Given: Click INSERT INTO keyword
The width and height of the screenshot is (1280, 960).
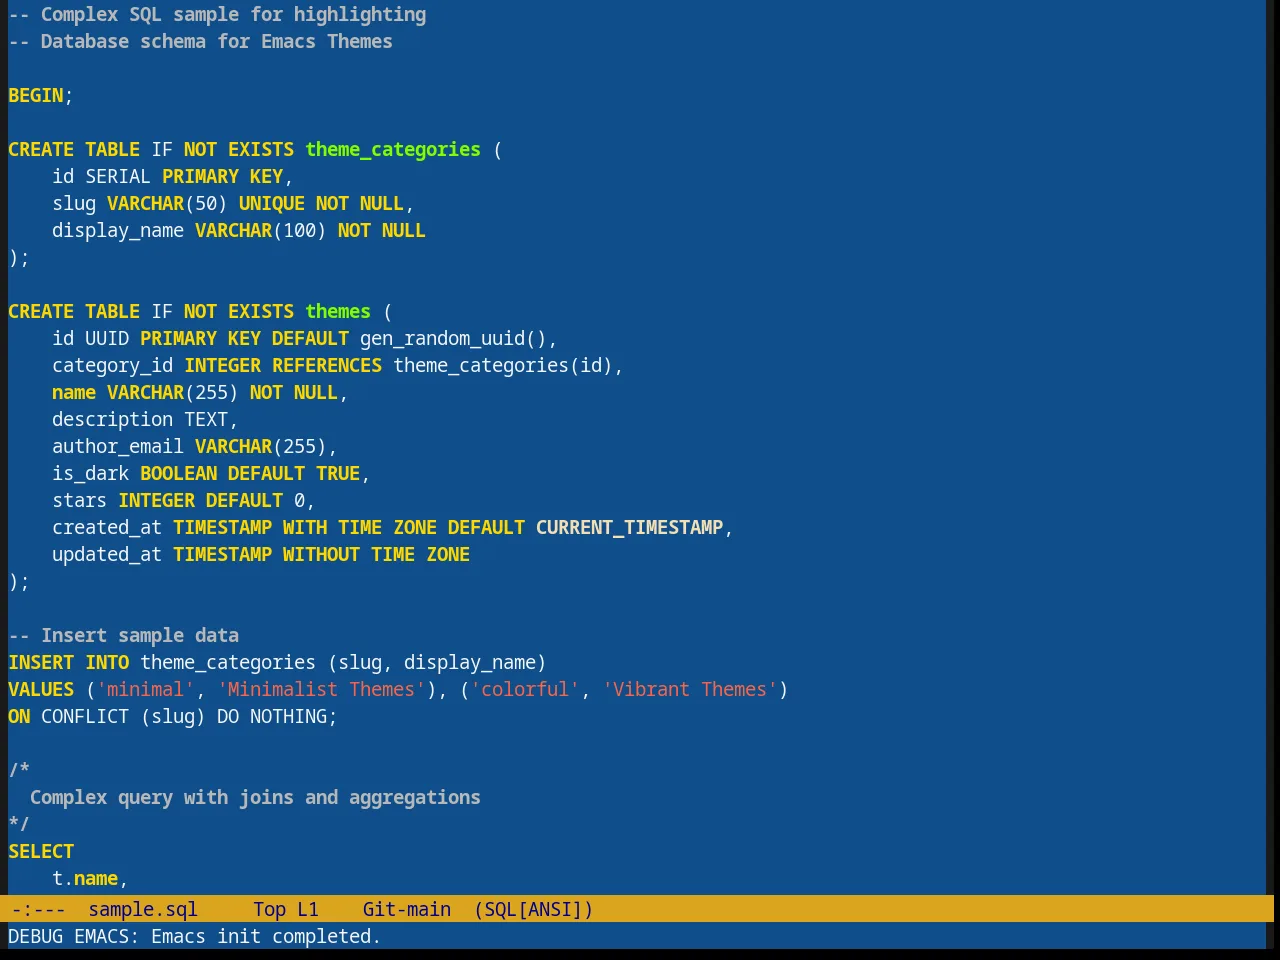Looking at the screenshot, I should [69, 662].
